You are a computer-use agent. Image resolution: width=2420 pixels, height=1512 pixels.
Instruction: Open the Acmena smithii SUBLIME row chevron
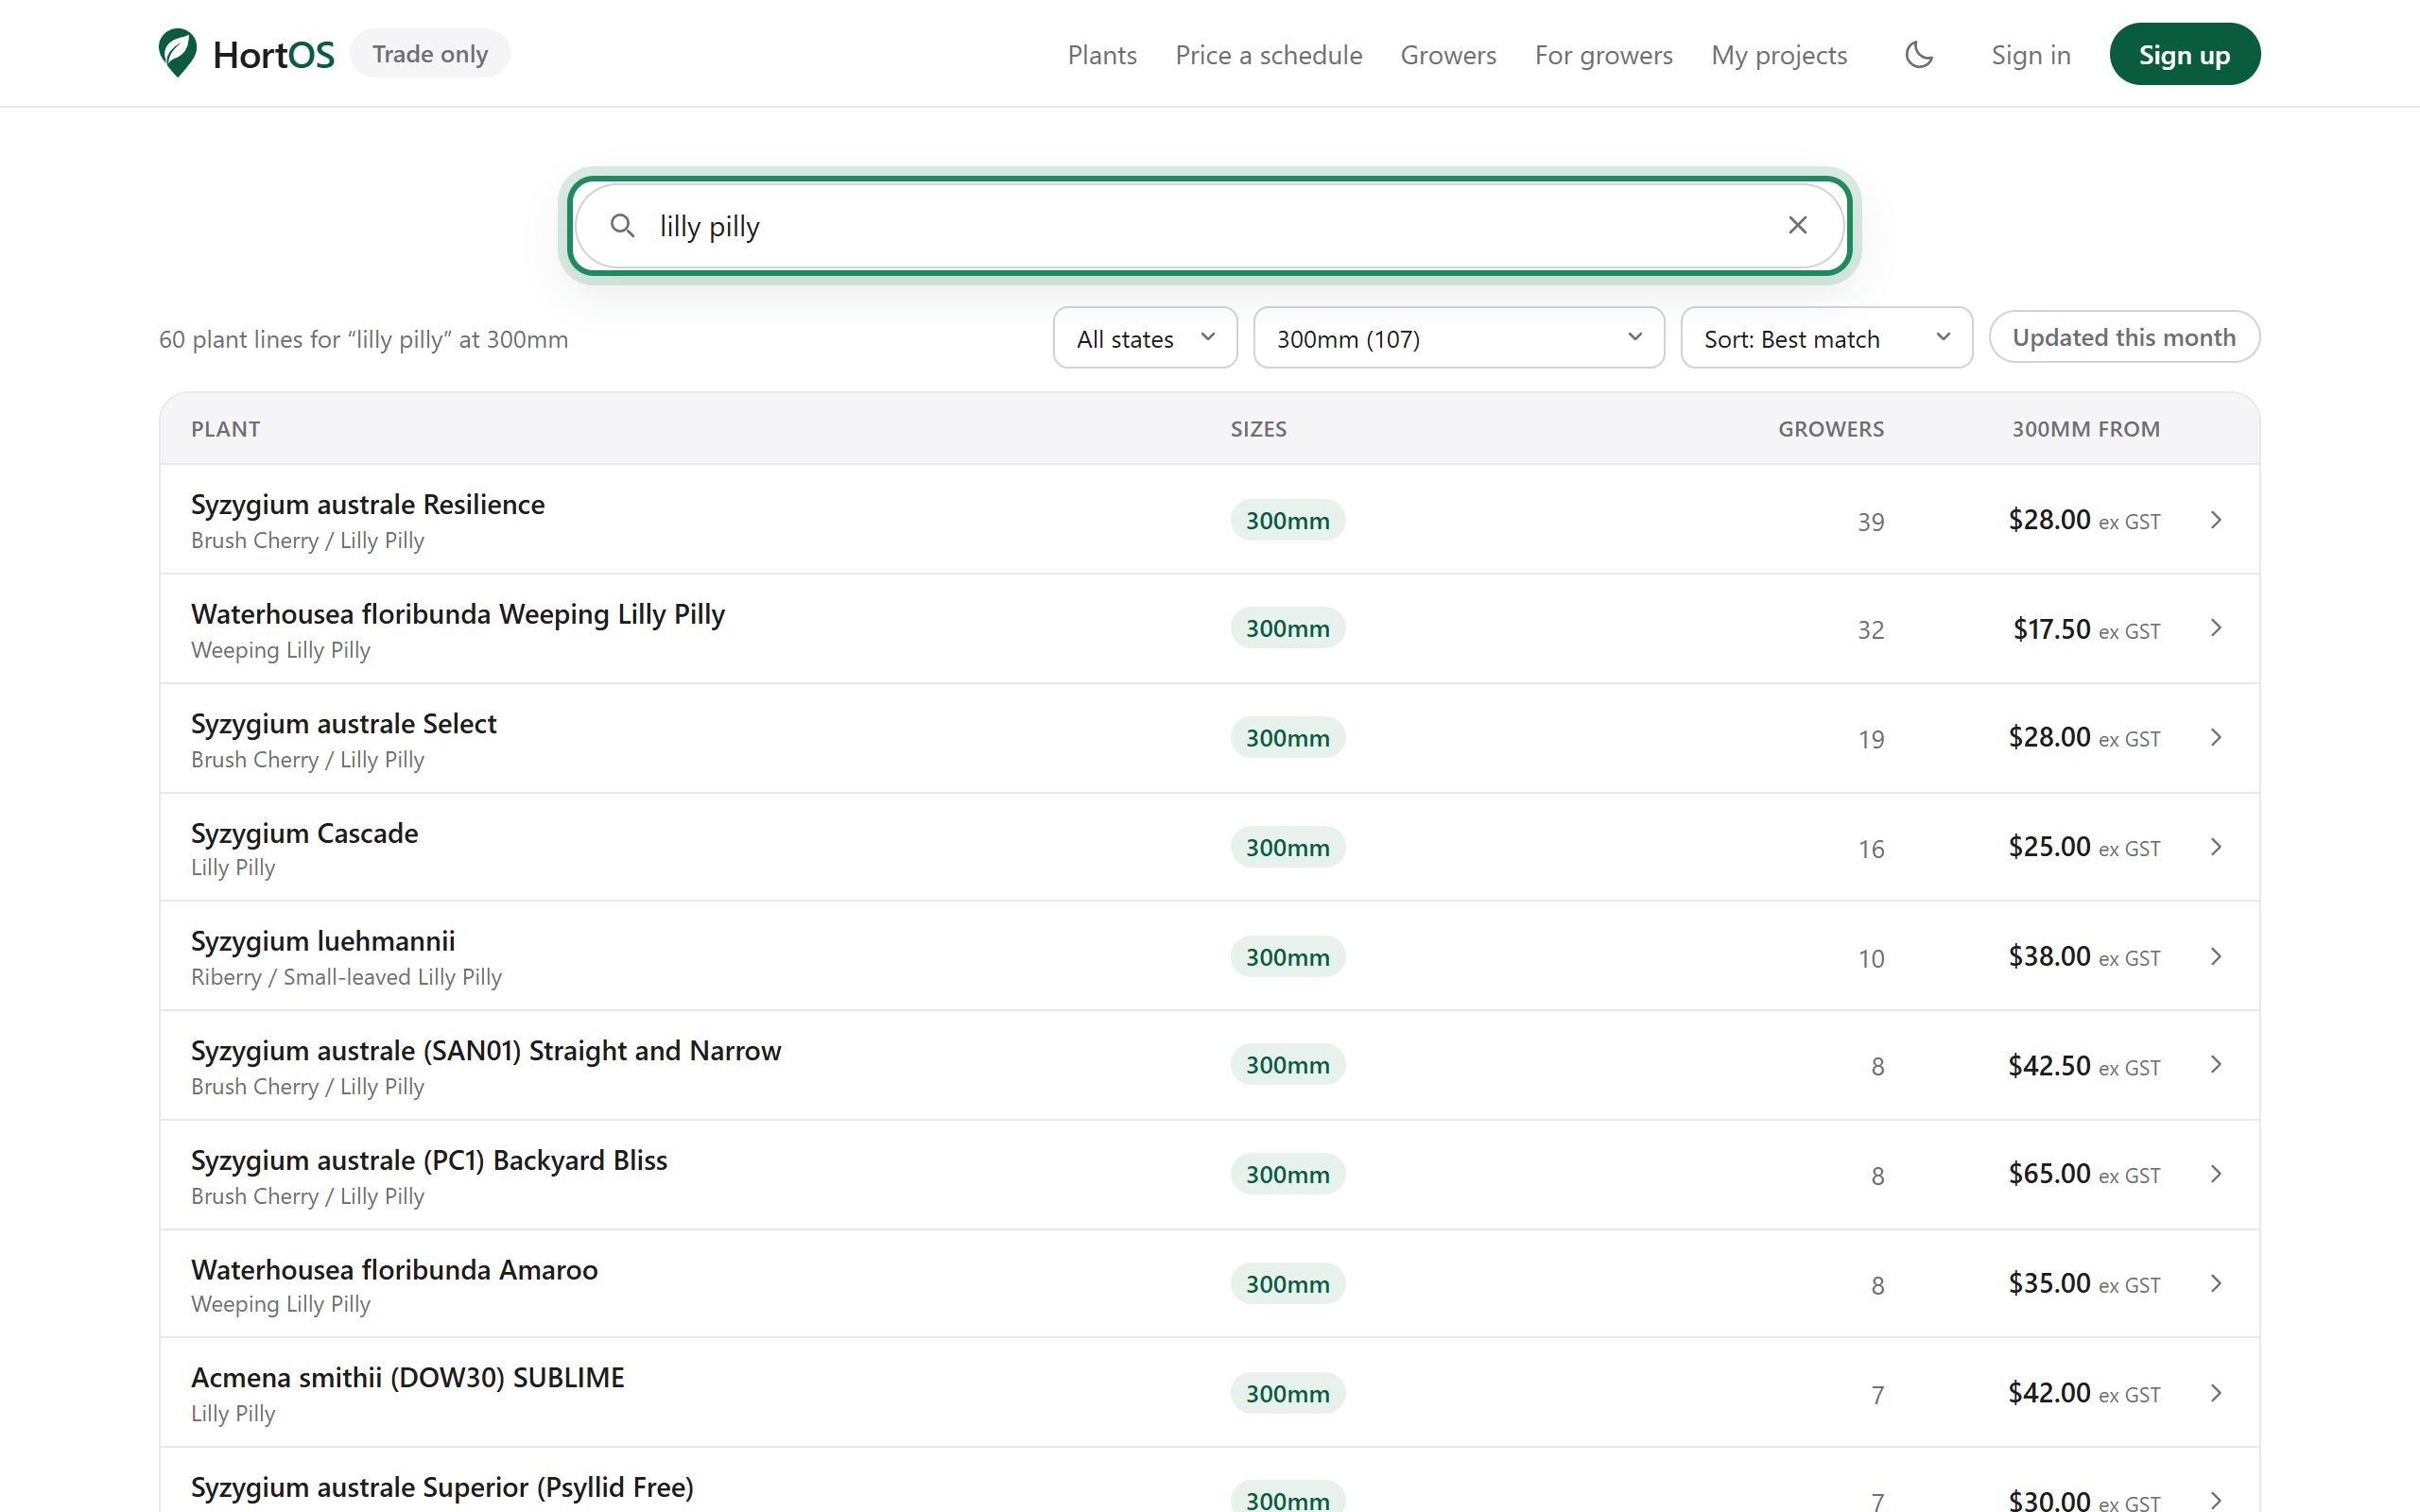tap(2216, 1393)
